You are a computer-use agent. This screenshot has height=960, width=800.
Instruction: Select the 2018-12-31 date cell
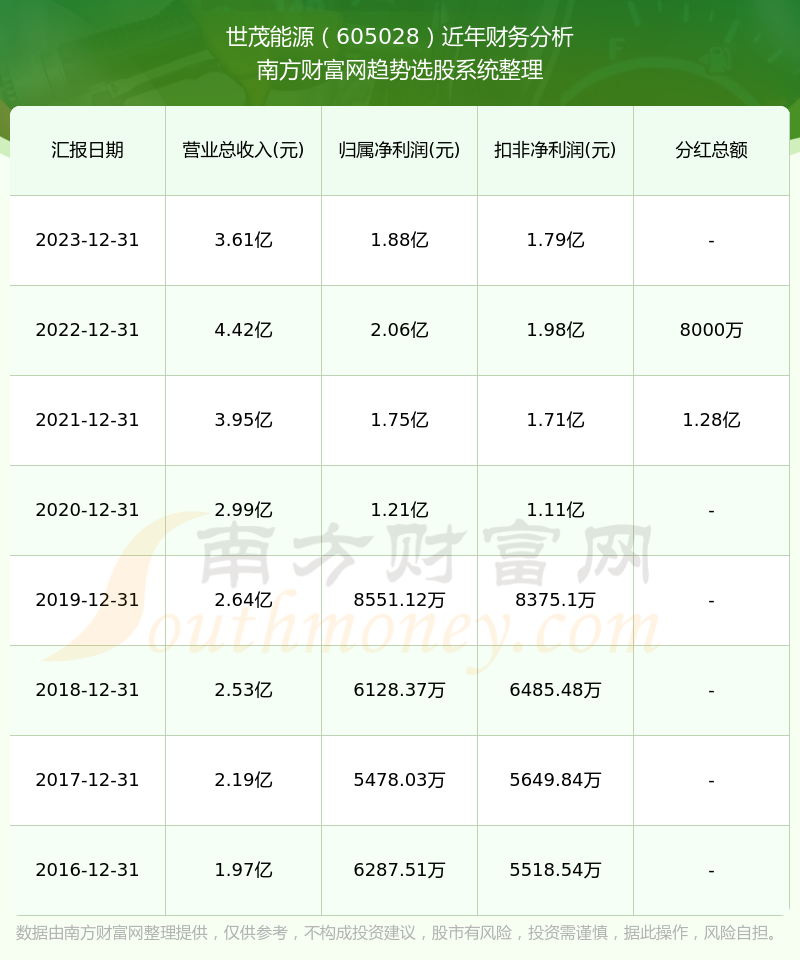pyautogui.click(x=88, y=690)
